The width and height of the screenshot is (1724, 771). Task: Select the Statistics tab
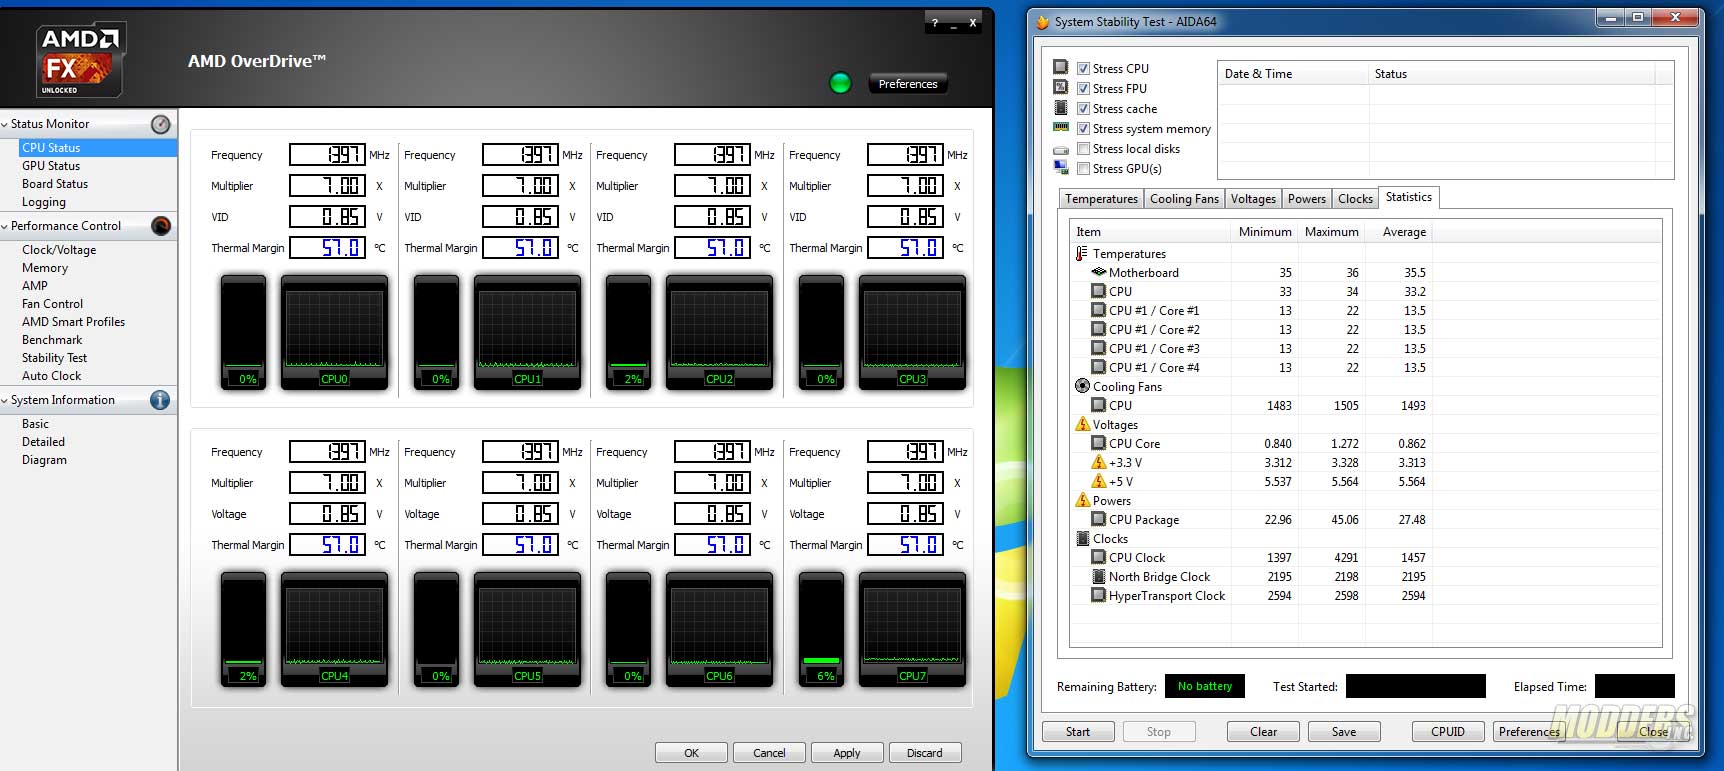coord(1408,197)
